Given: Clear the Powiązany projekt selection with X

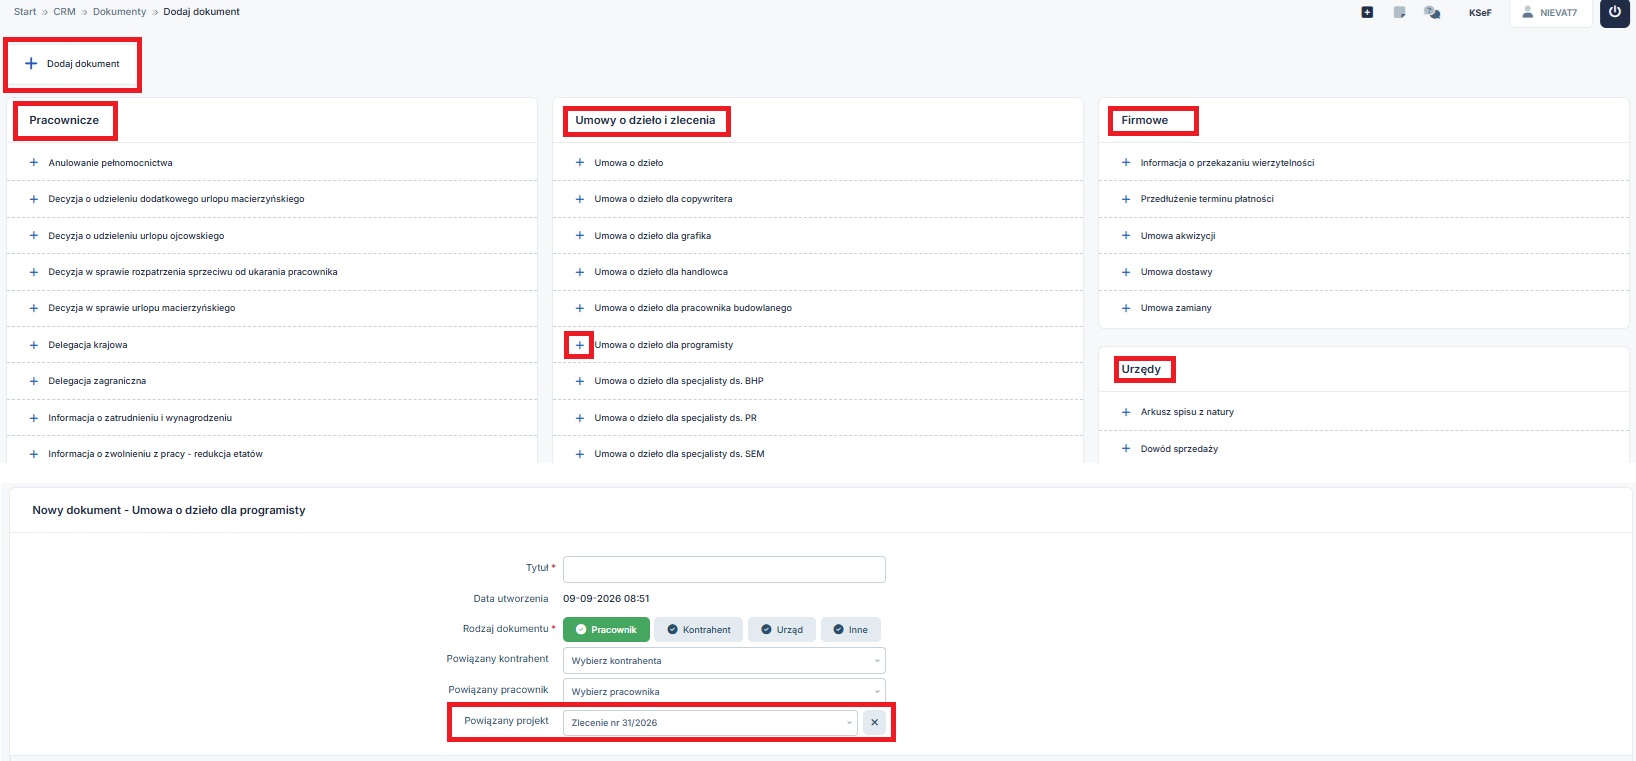Looking at the screenshot, I should coord(874,722).
